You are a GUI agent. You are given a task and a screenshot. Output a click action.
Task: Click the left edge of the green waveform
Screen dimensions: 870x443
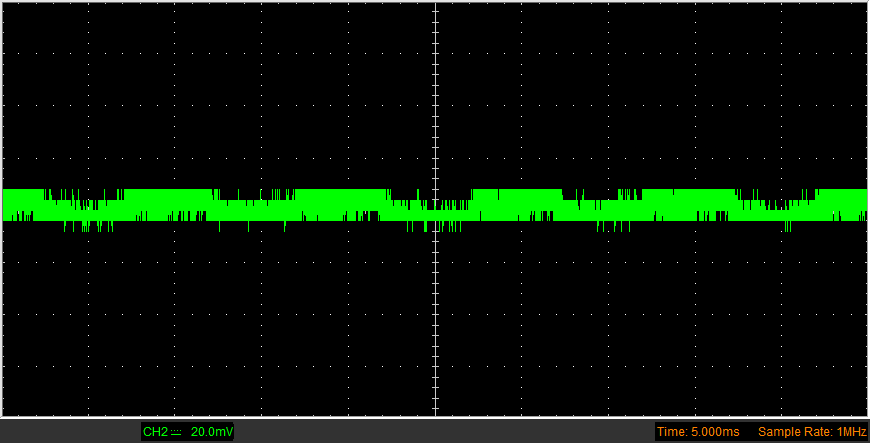point(5,205)
